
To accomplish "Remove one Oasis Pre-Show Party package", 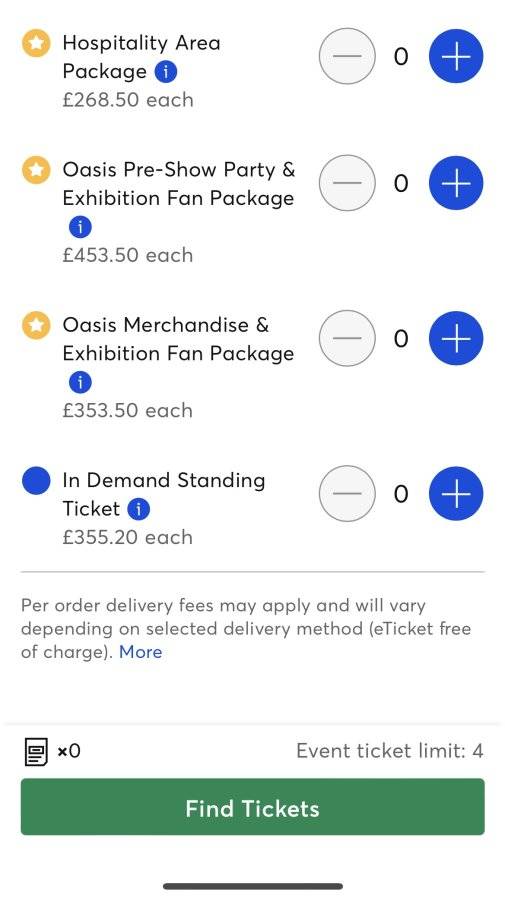I will click(347, 183).
